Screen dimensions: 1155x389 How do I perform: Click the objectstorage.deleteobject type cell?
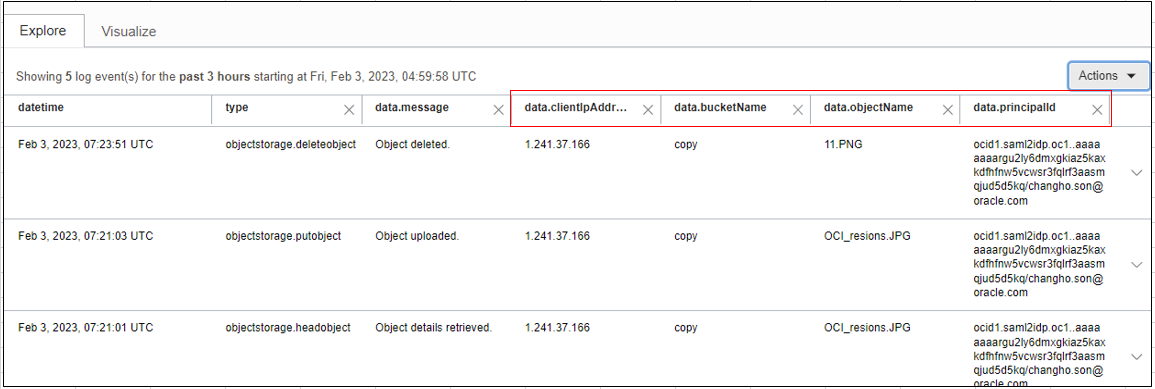[x=291, y=144]
